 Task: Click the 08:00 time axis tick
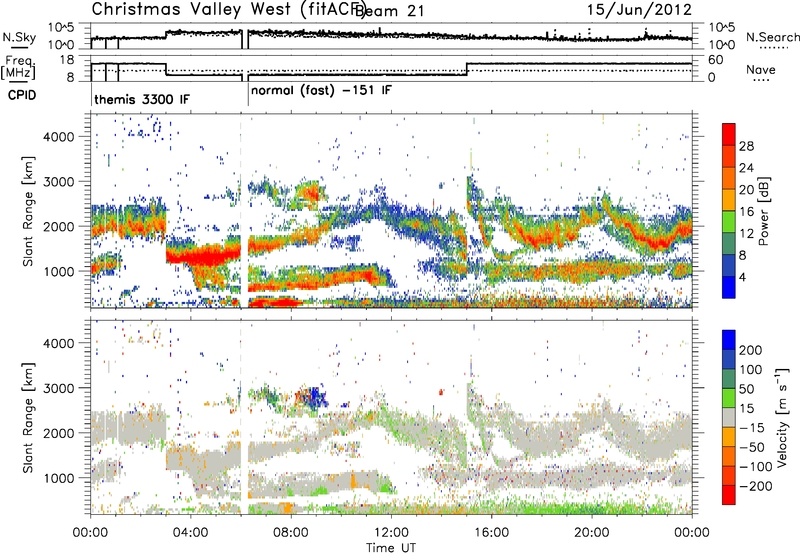pyautogui.click(x=291, y=532)
